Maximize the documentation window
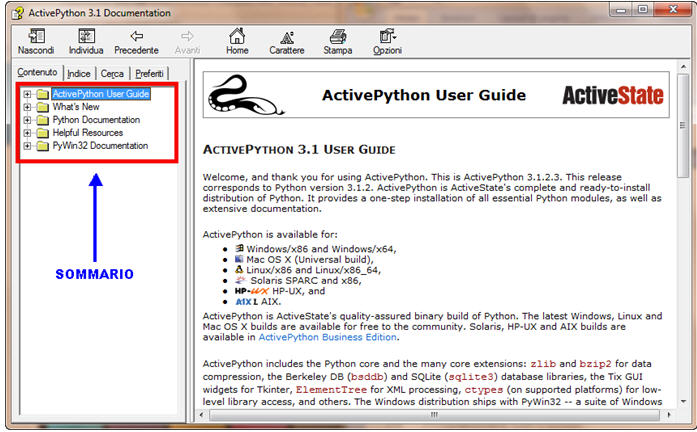Screen dimensions: 697x432 pos(643,10)
